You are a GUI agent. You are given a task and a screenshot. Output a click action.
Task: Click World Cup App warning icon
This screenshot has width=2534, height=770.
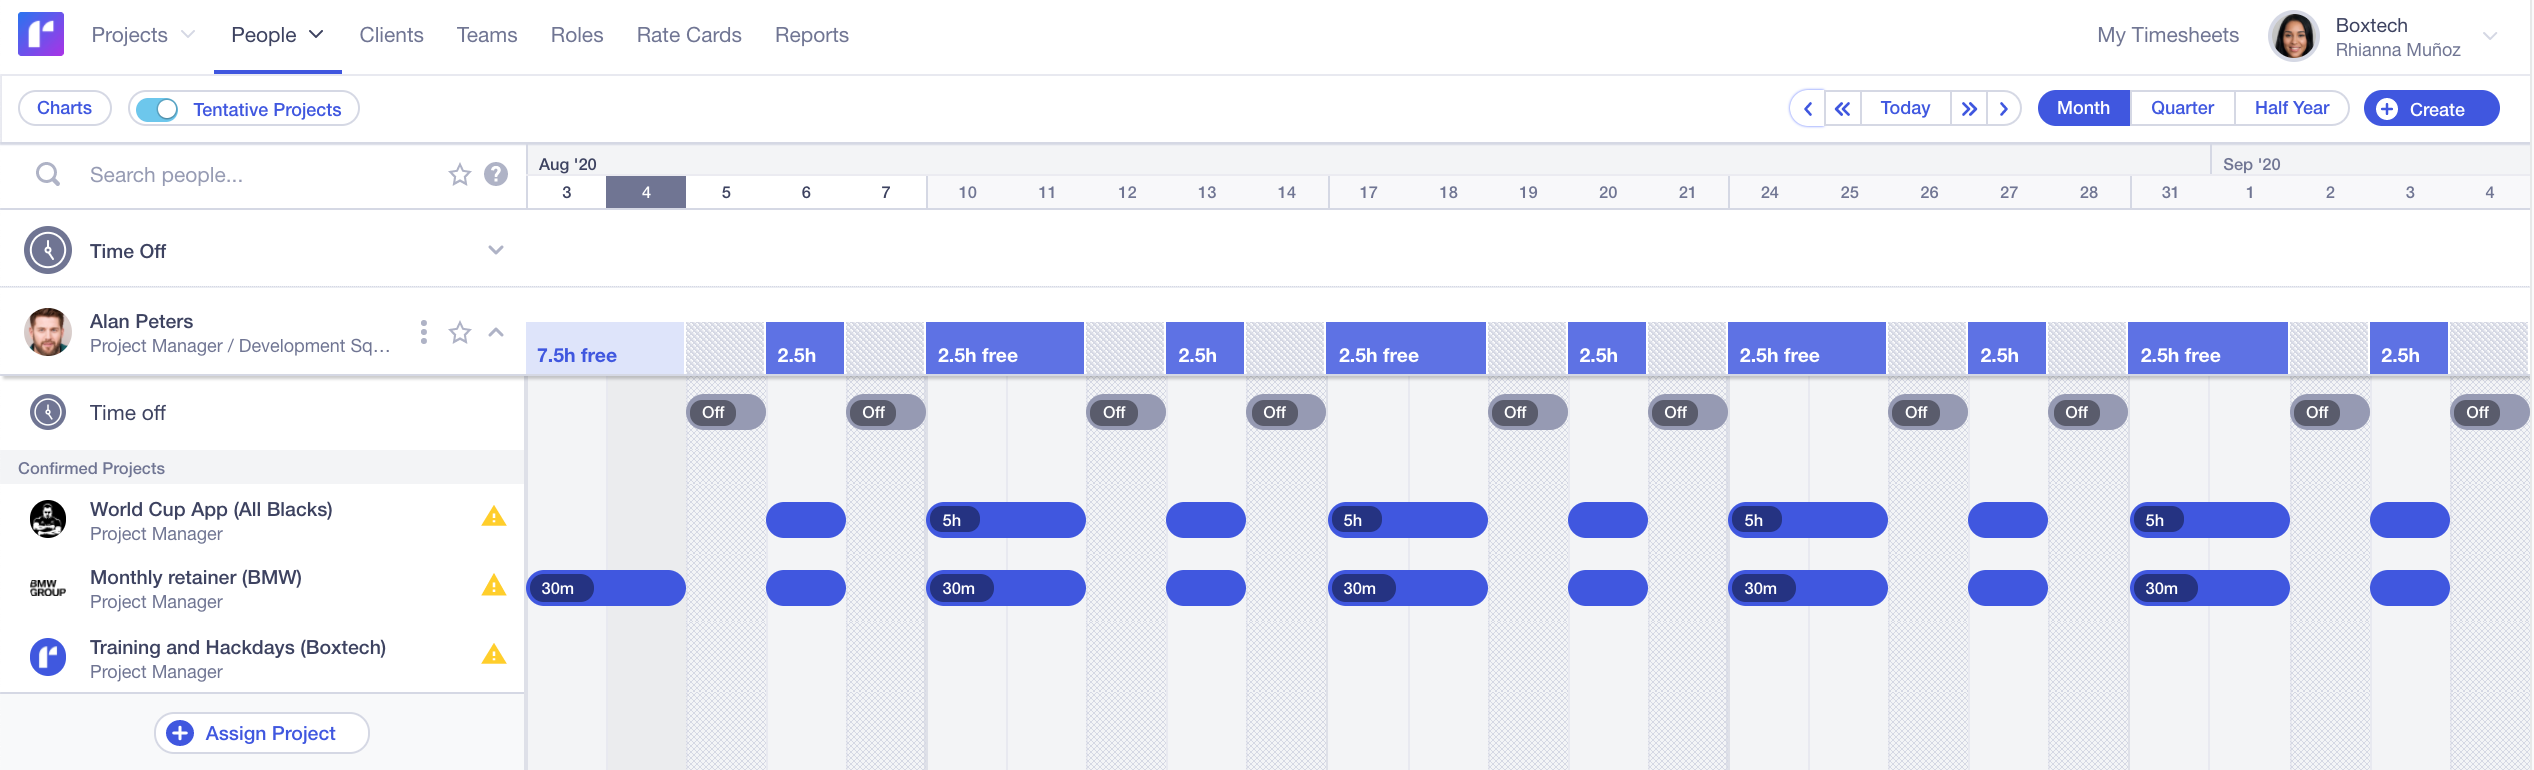point(494,517)
